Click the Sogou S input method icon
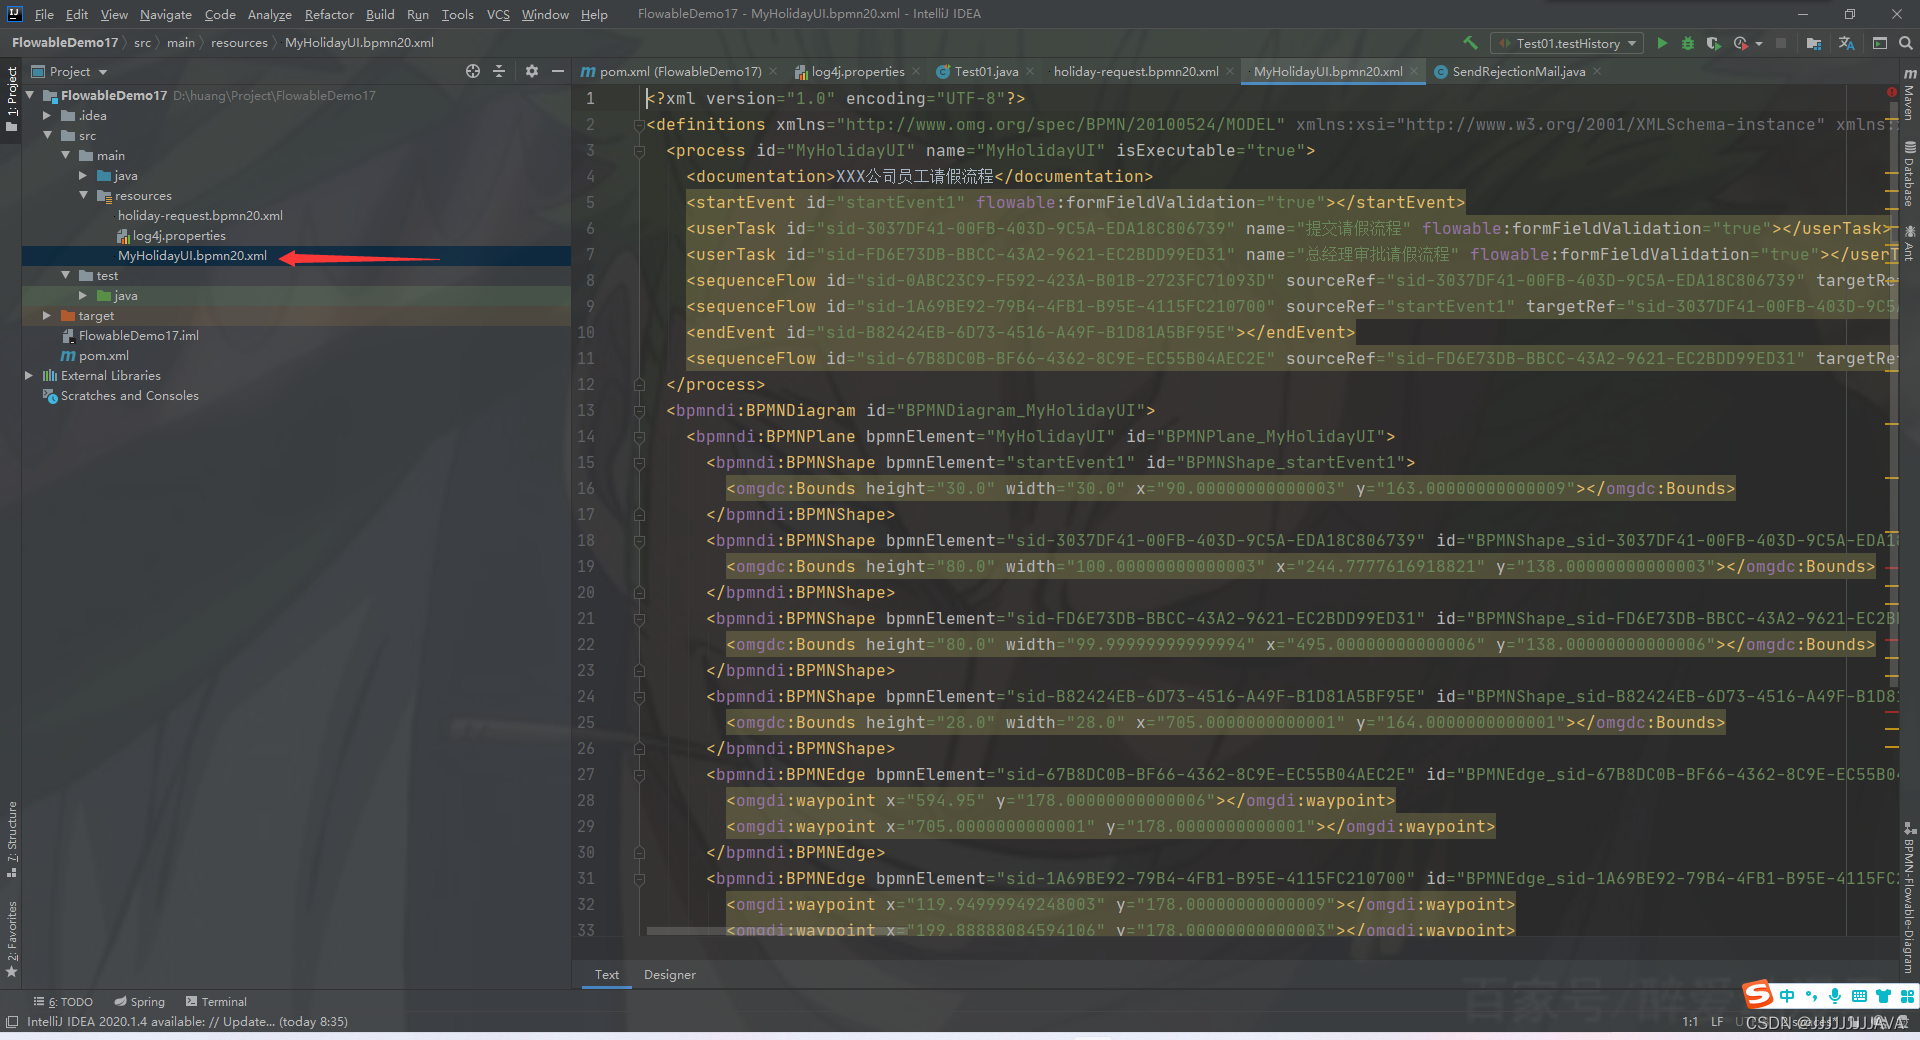 (1758, 995)
